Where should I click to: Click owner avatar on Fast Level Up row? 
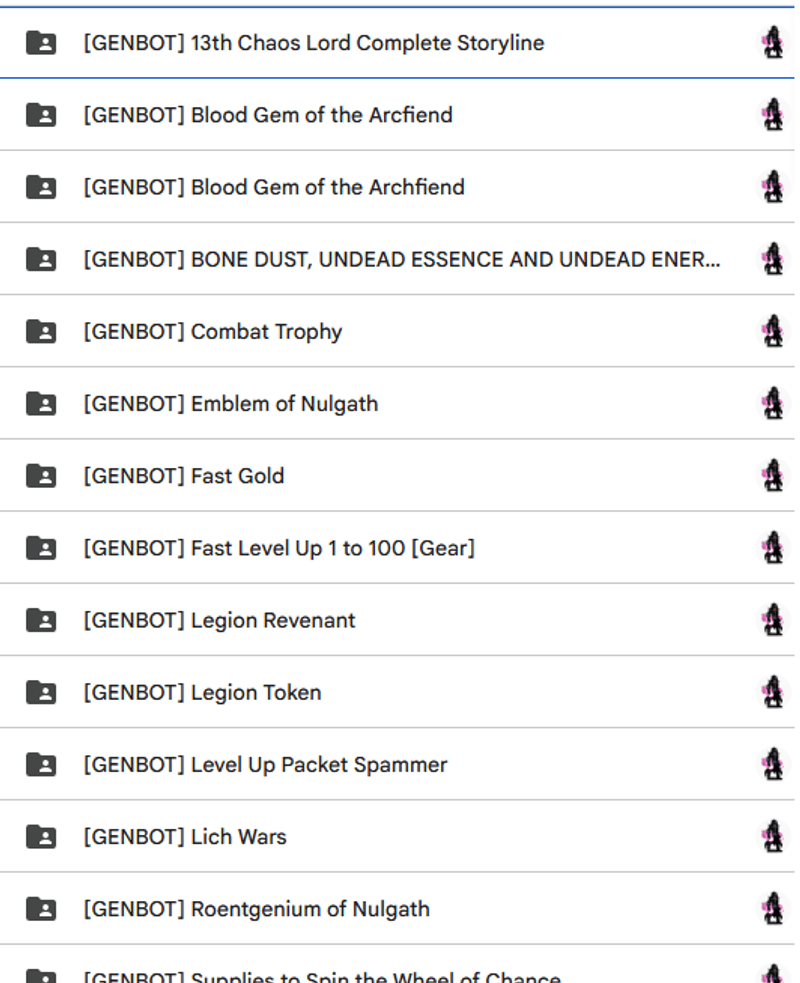click(x=773, y=548)
